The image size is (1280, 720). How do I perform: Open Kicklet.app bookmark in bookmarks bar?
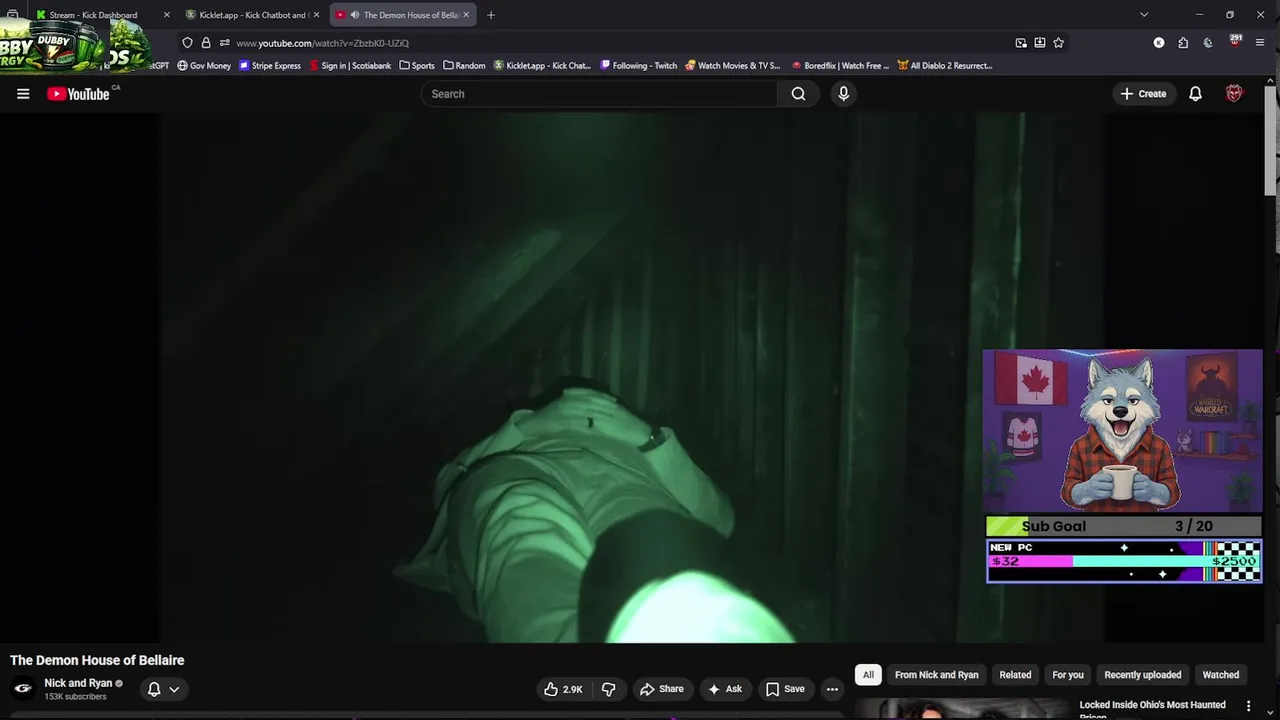[542, 66]
